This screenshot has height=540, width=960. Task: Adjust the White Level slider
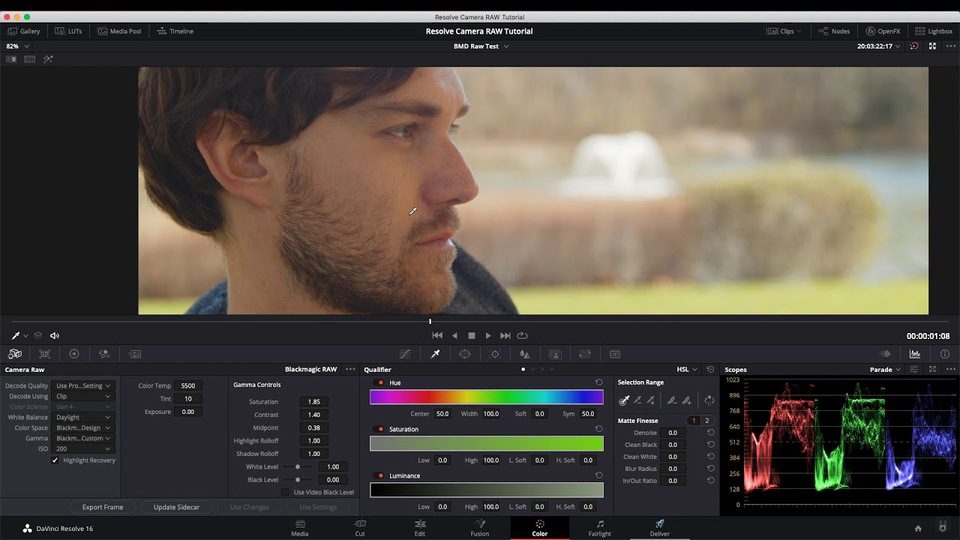(x=297, y=467)
